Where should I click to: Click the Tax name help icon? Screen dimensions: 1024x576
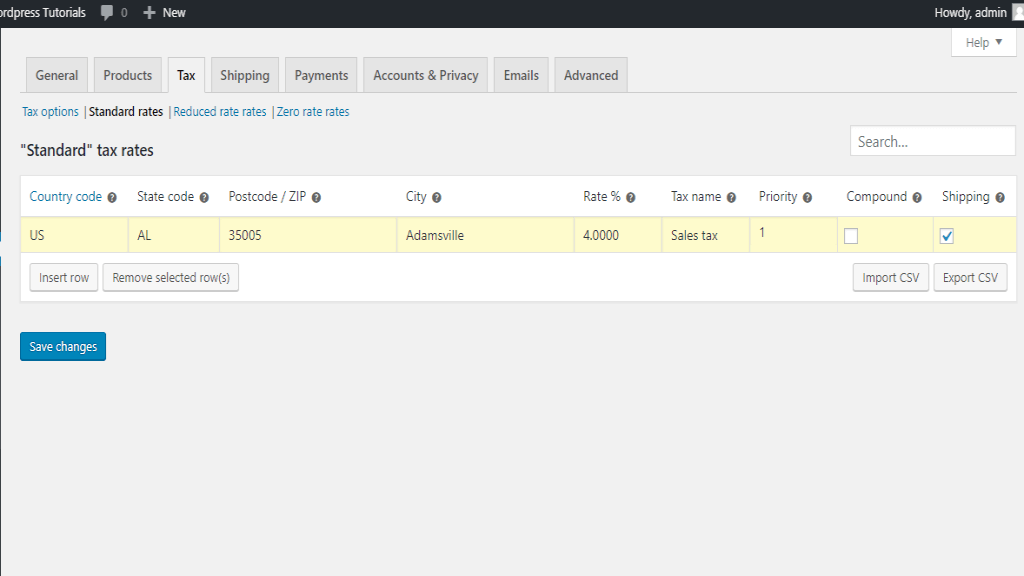coord(731,198)
